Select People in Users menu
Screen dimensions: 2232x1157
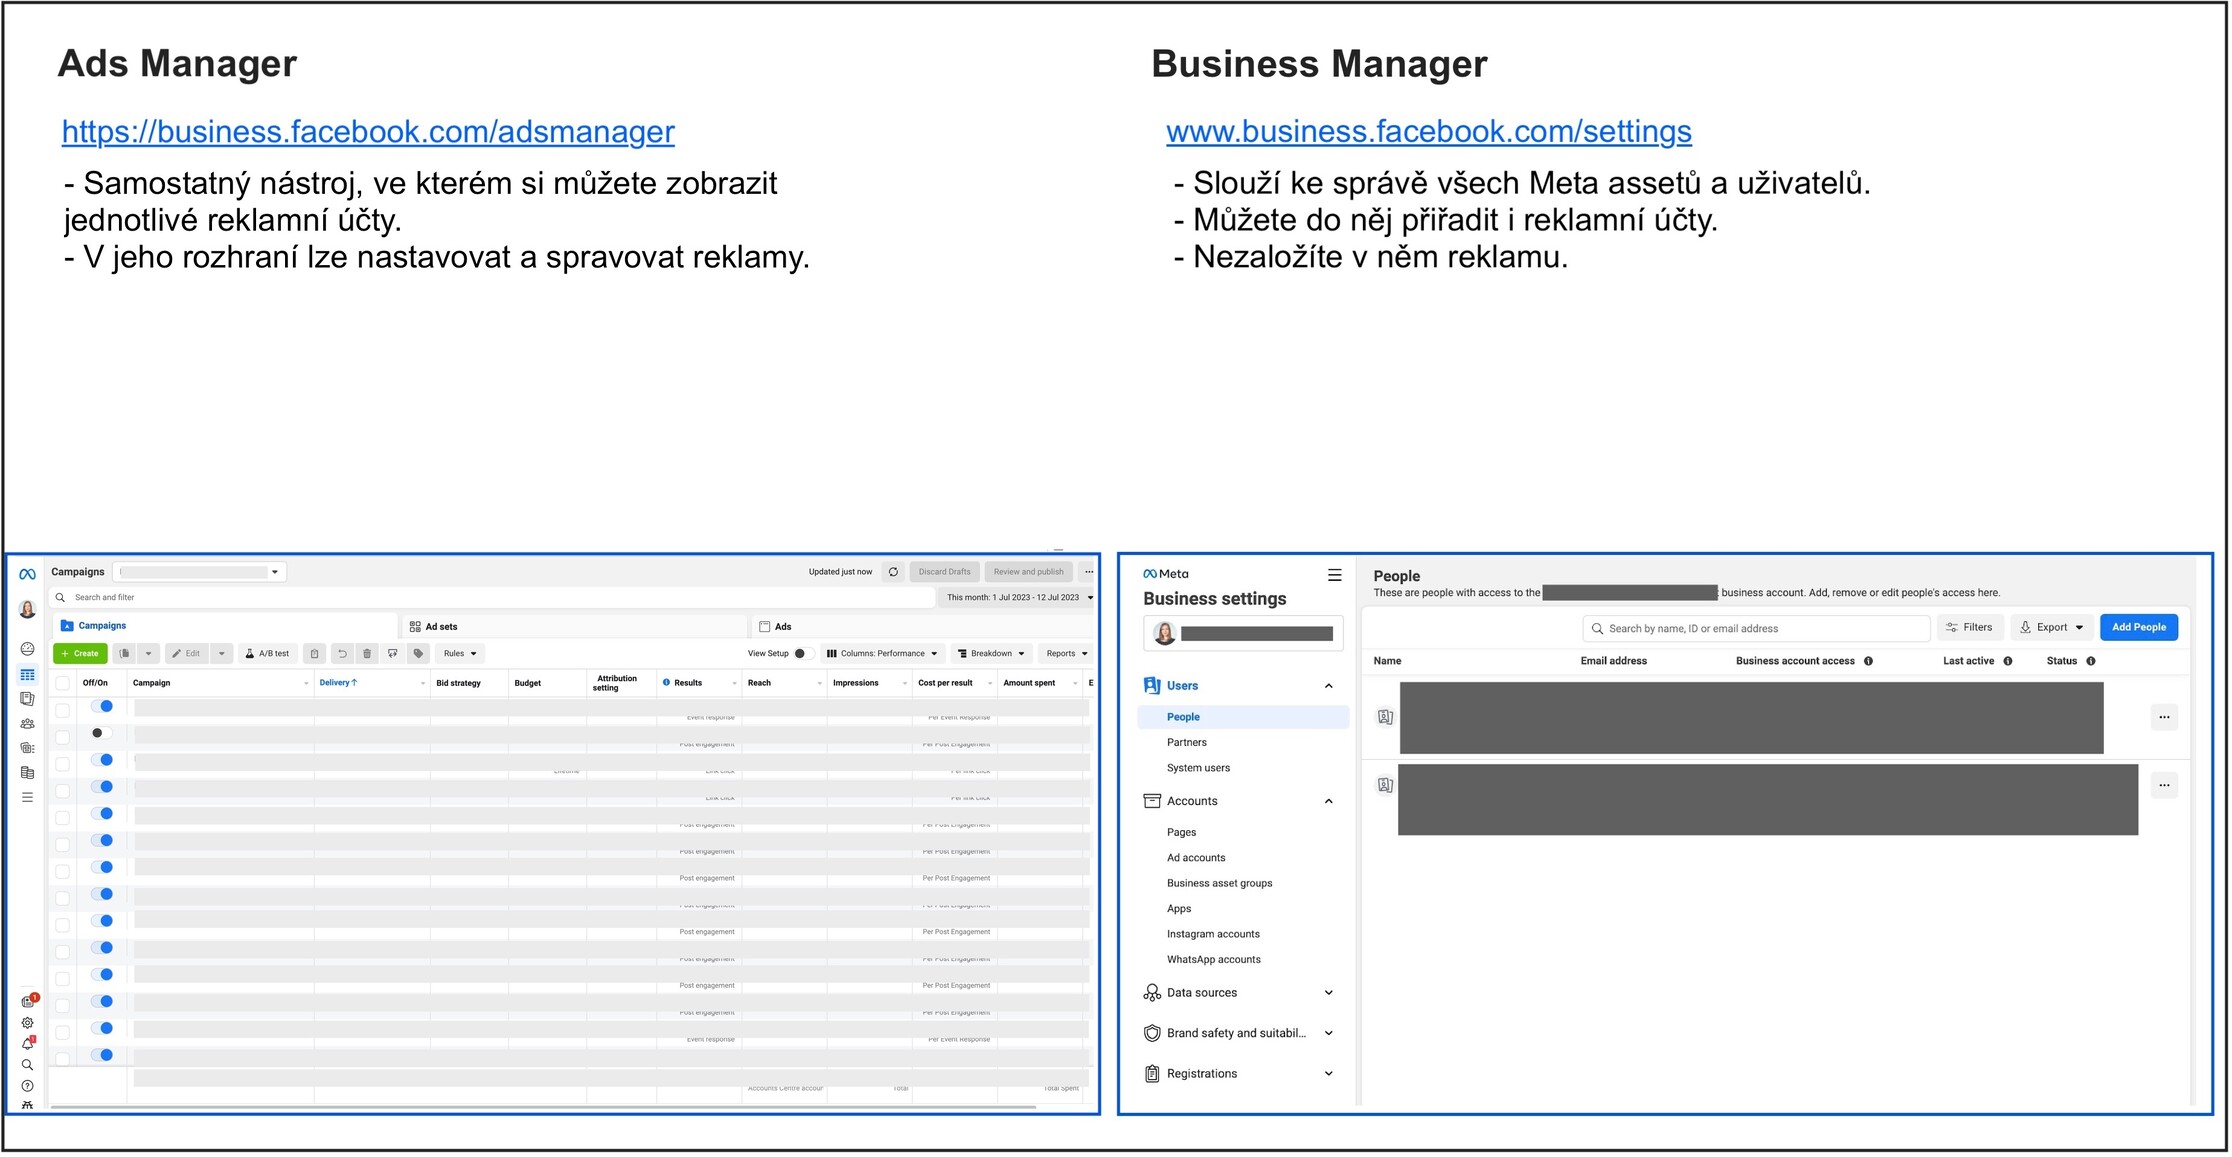pyautogui.click(x=1243, y=717)
